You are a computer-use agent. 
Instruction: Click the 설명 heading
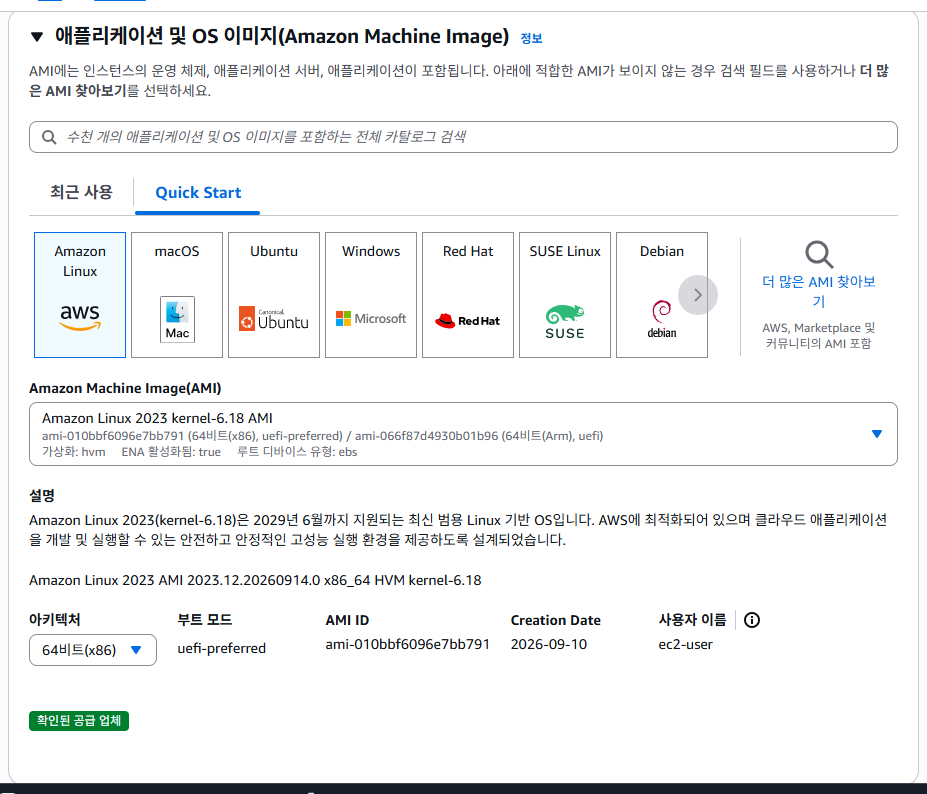42,495
